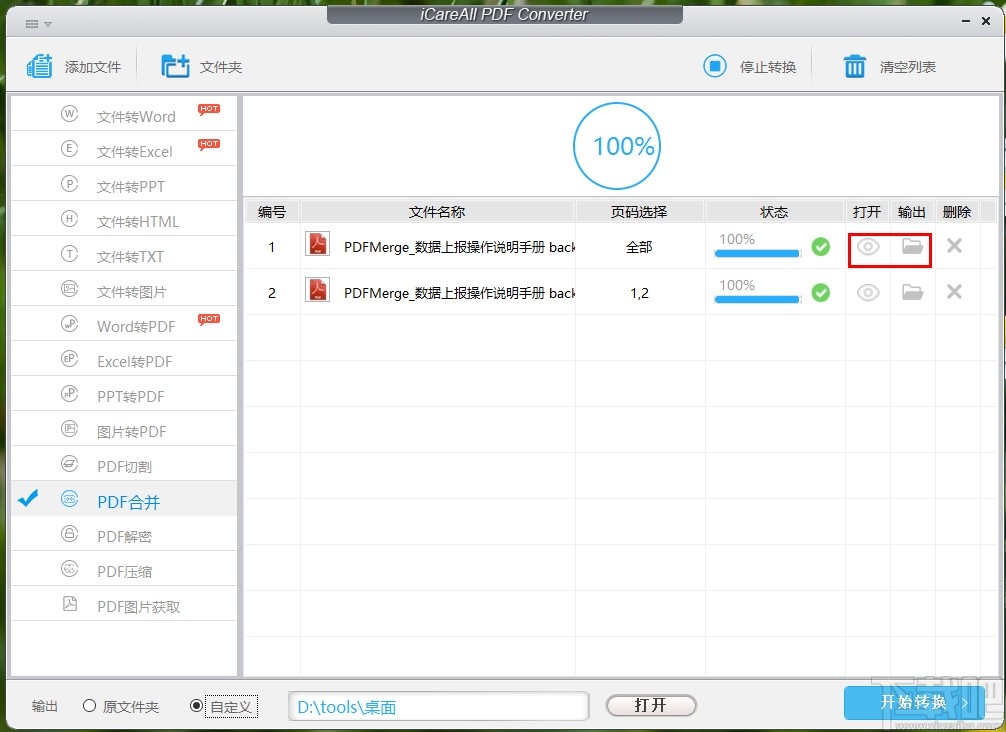Click the 文件转Excel E icon
1006x732 pixels.
(69, 149)
